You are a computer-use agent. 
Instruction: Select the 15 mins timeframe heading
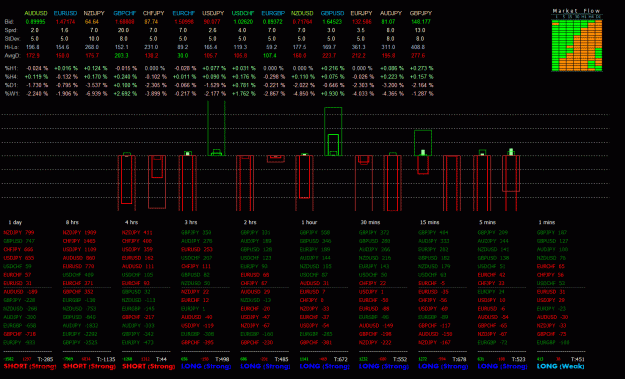point(429,222)
